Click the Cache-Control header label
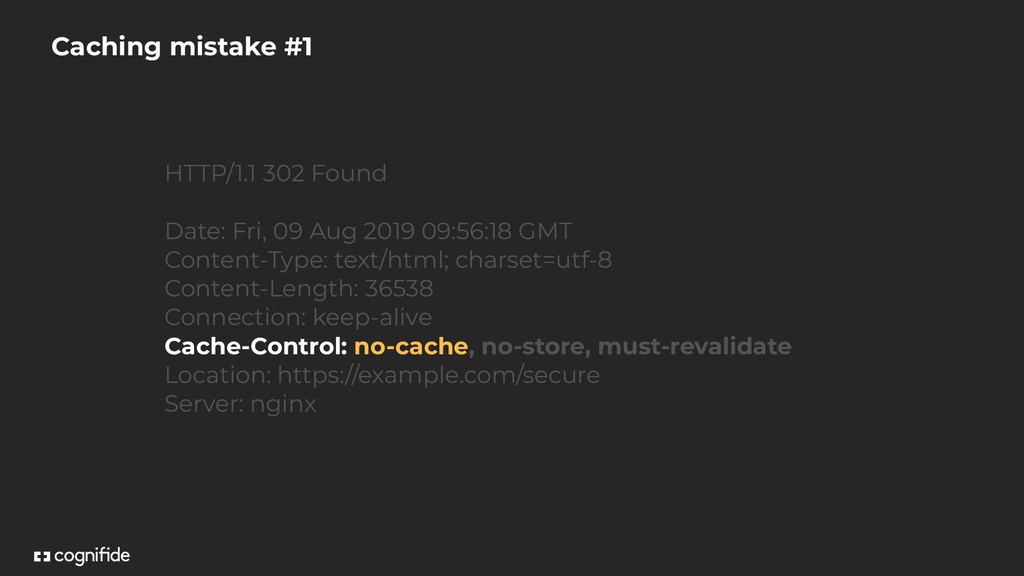Screen dimensions: 1024x576 pos(256,346)
